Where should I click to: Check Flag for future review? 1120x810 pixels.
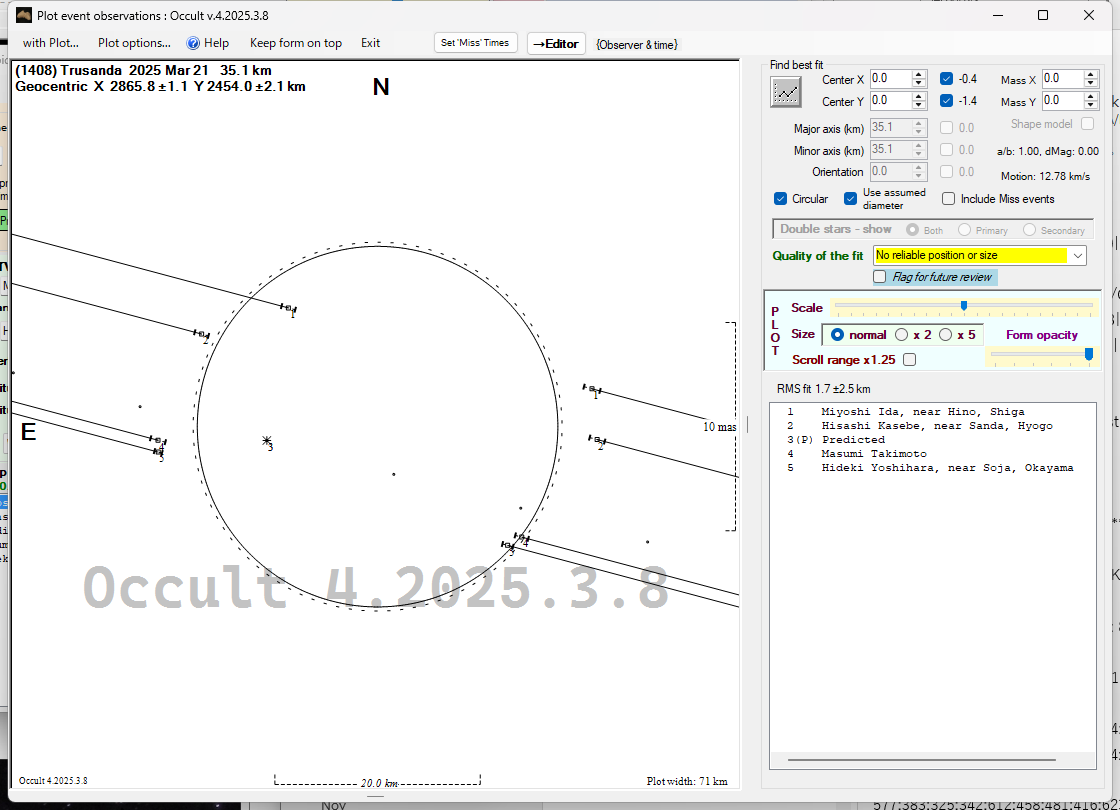(880, 277)
